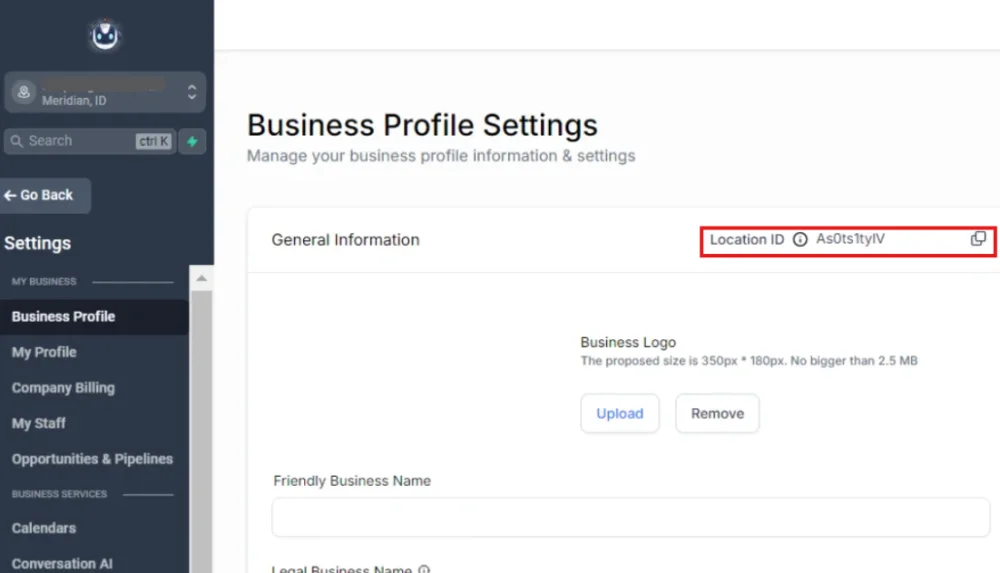Open My Profile settings
The height and width of the screenshot is (573, 1000).
pos(44,352)
